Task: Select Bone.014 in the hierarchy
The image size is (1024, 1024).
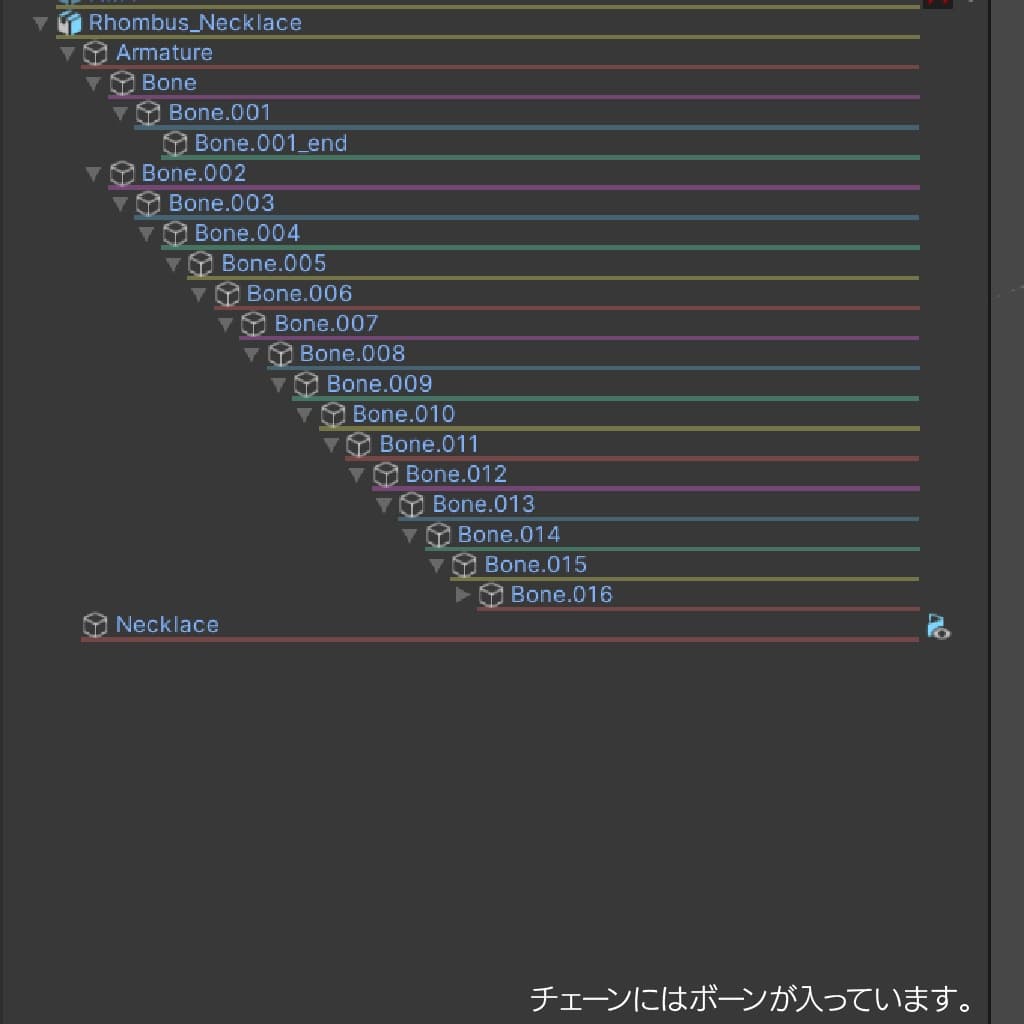Action: coord(510,534)
